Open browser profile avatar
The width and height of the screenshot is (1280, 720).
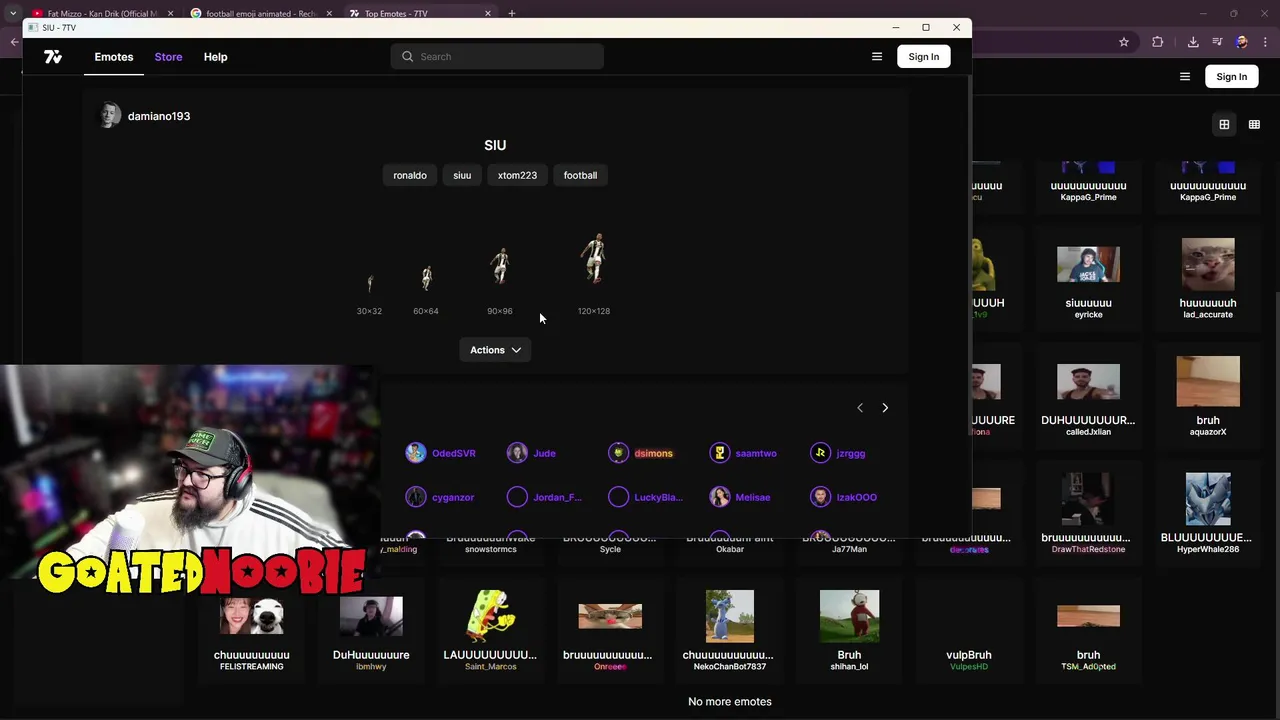1241,42
